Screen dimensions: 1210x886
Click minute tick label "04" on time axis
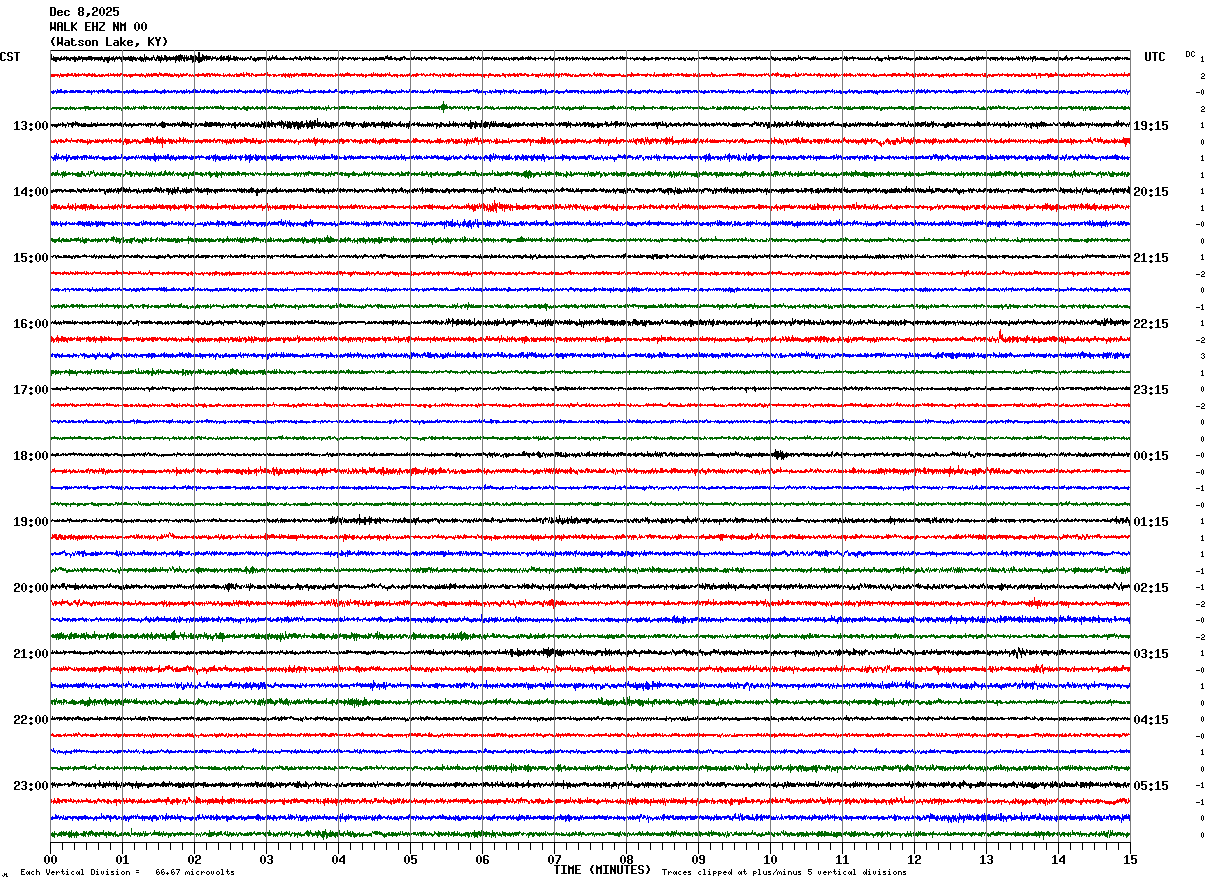(x=338, y=859)
